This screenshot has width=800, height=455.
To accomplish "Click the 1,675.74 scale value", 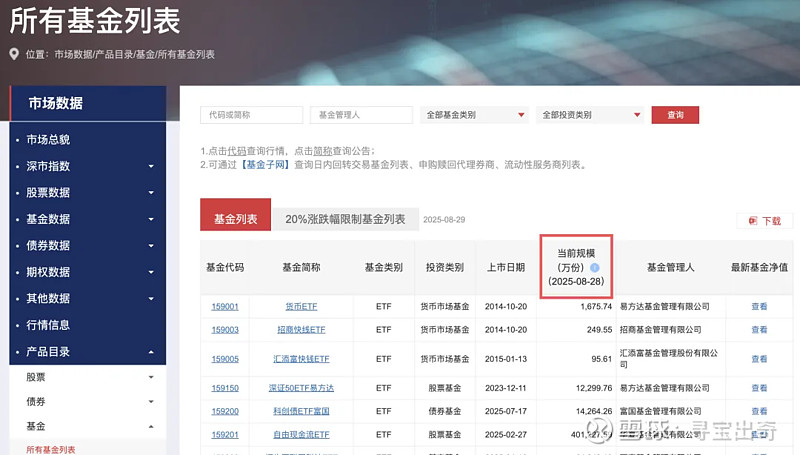I will pos(596,307).
